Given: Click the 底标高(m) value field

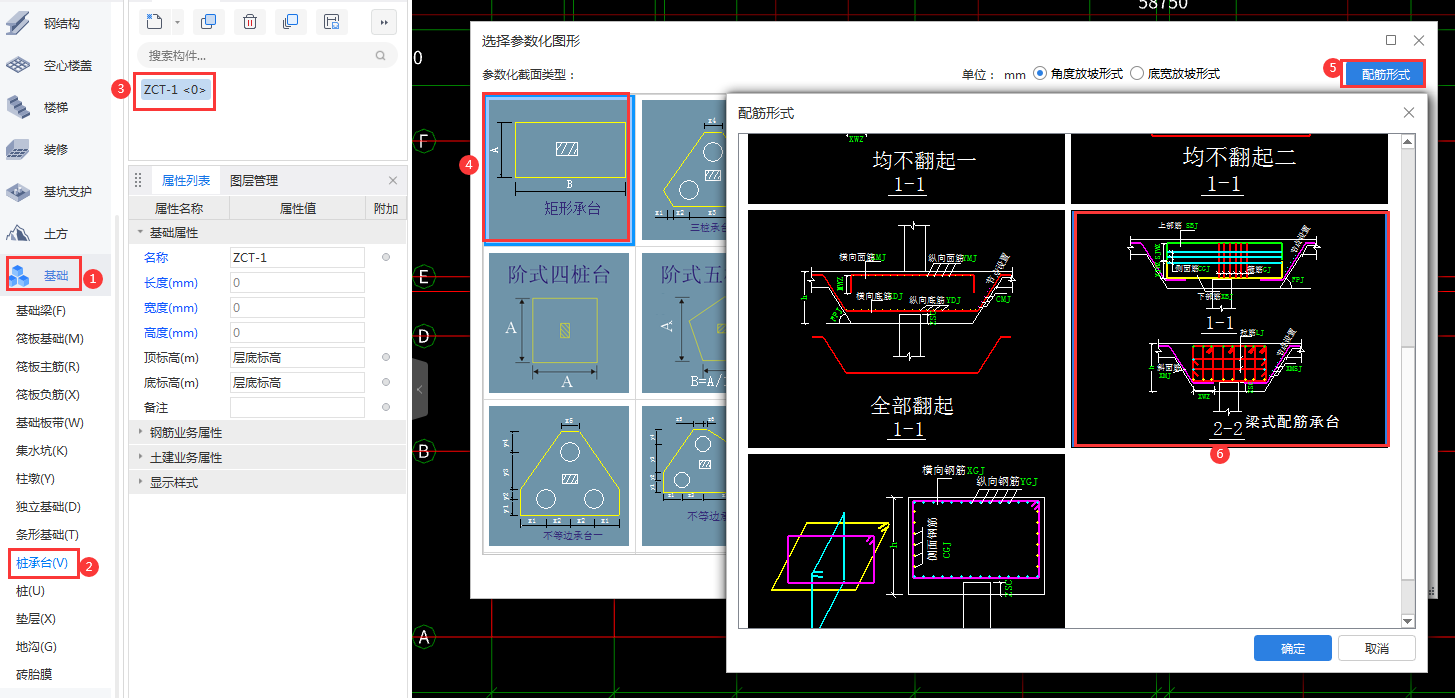Looking at the screenshot, I should tap(297, 383).
